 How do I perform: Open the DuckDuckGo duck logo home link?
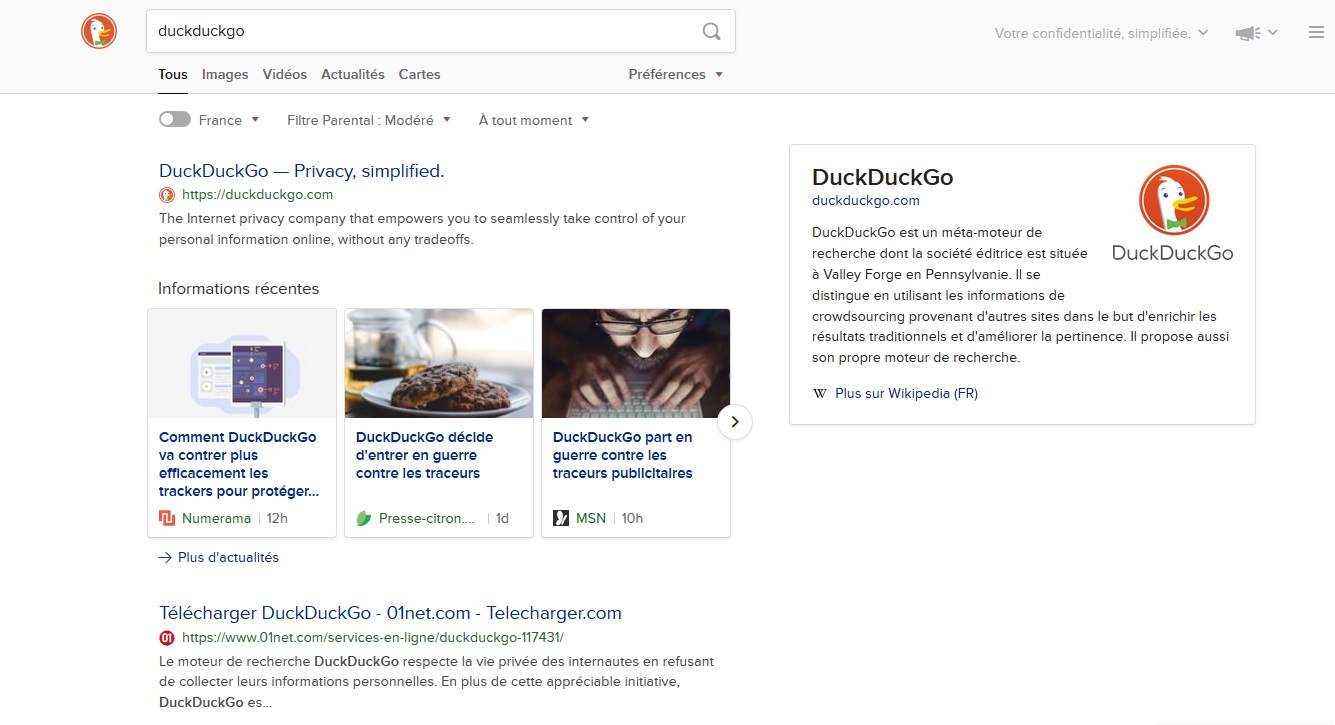[x=99, y=31]
